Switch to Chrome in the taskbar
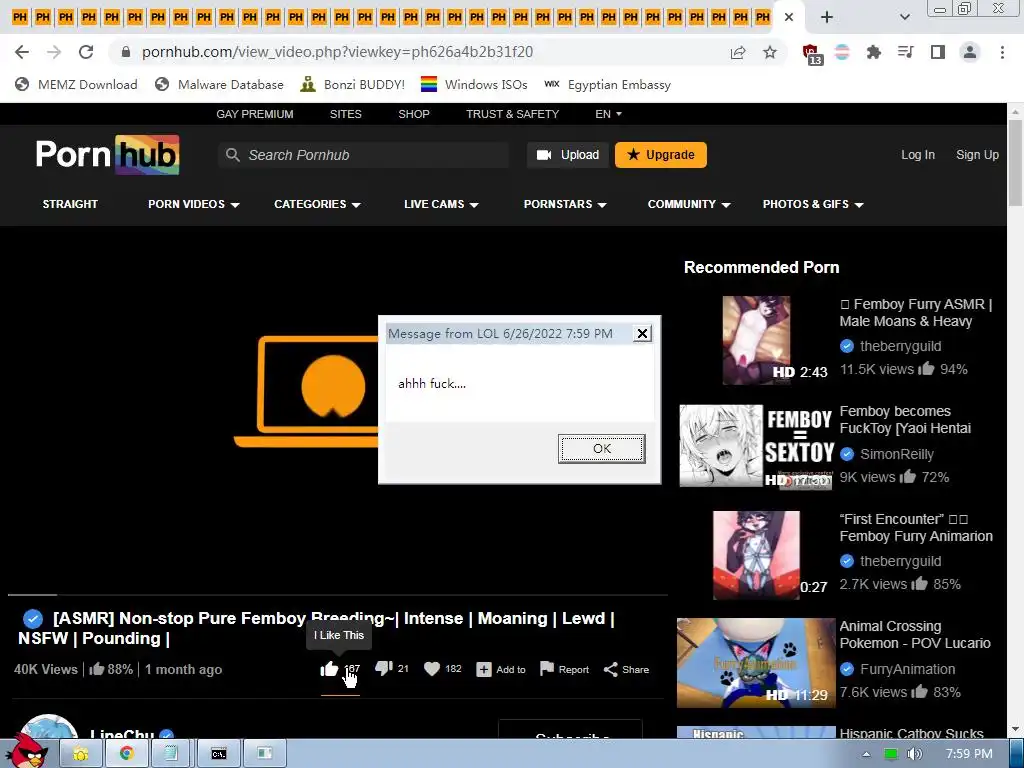The width and height of the screenshot is (1024, 768). 126,754
